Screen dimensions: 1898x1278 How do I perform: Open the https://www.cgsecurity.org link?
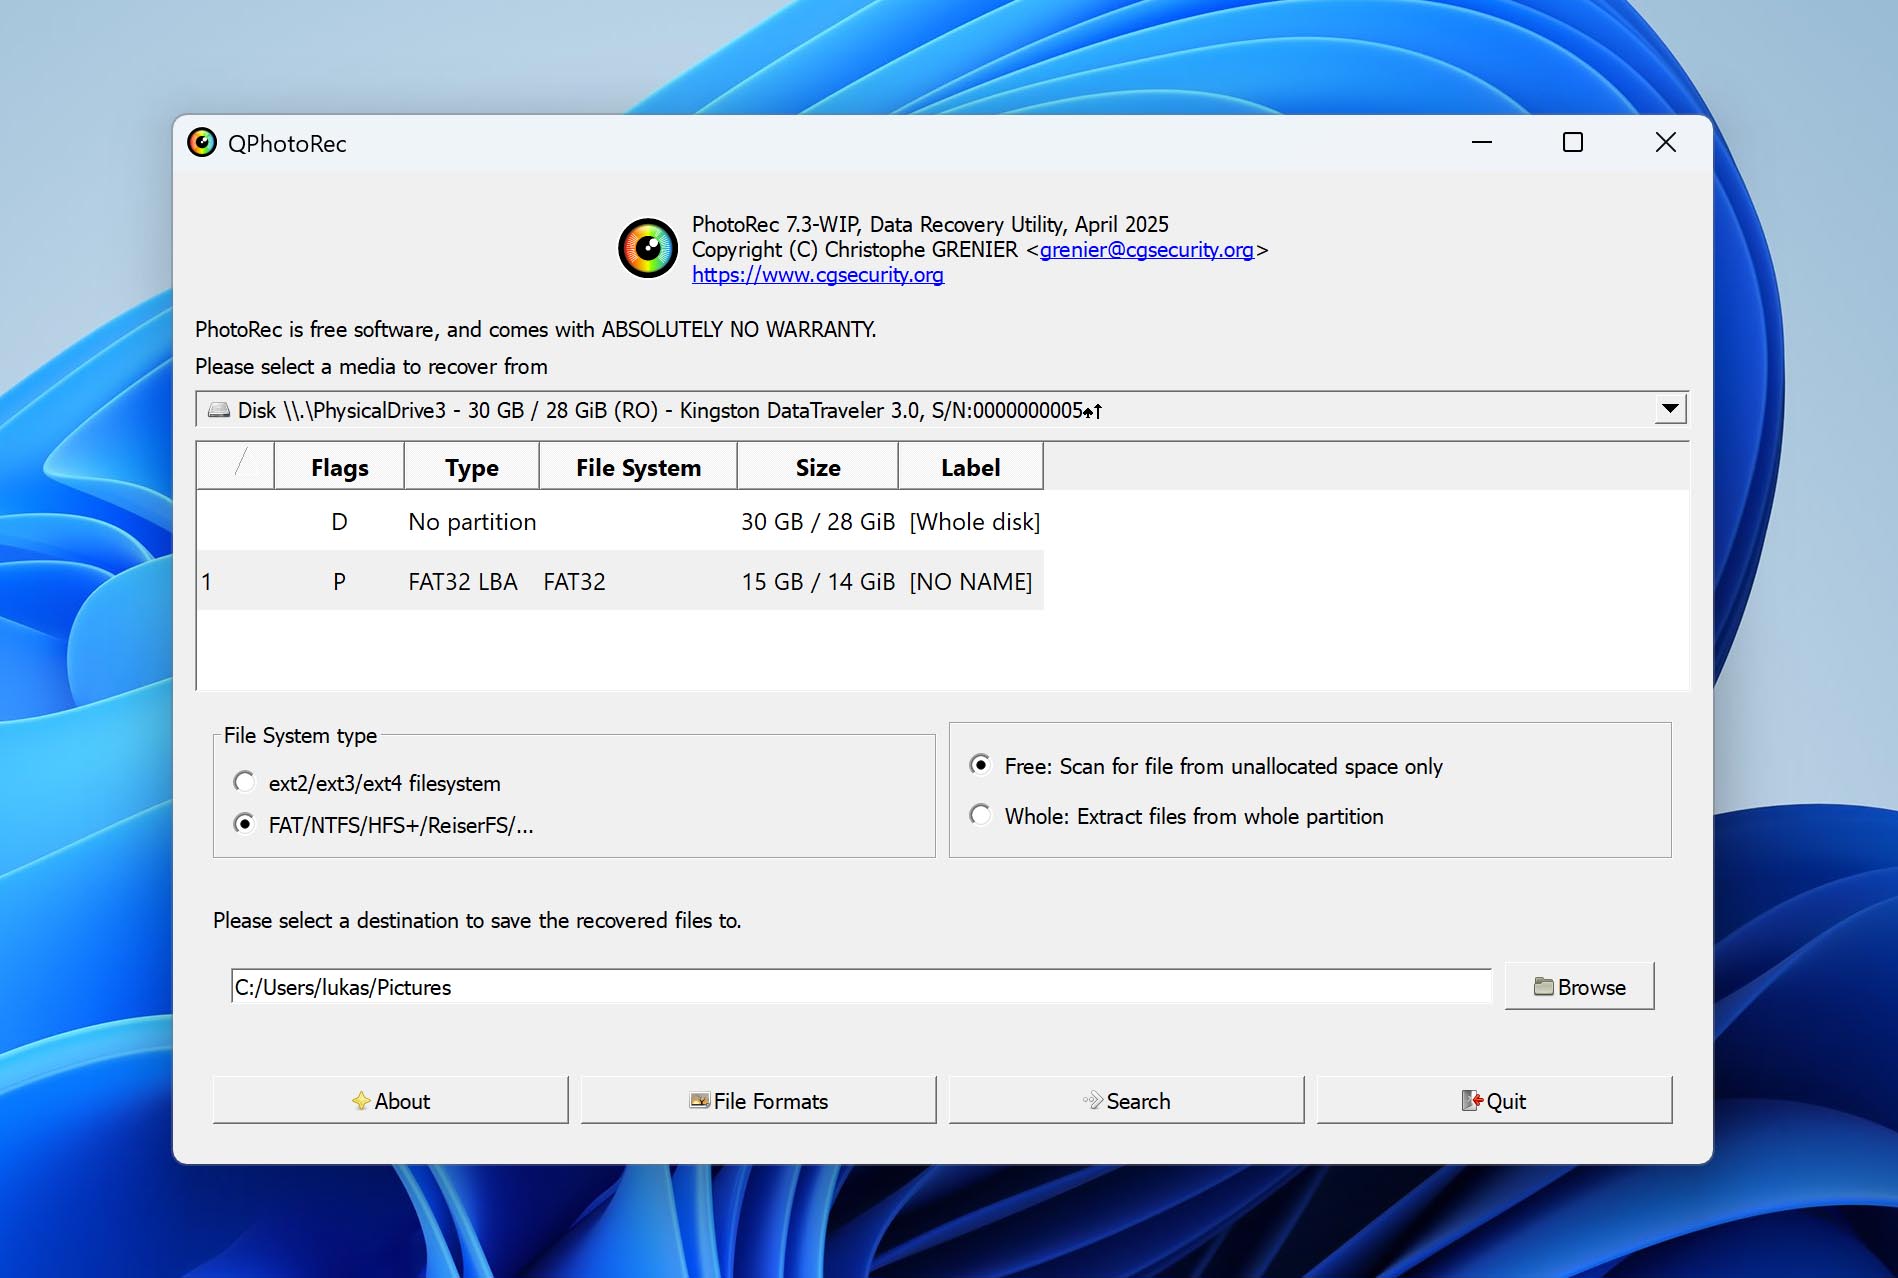(817, 275)
